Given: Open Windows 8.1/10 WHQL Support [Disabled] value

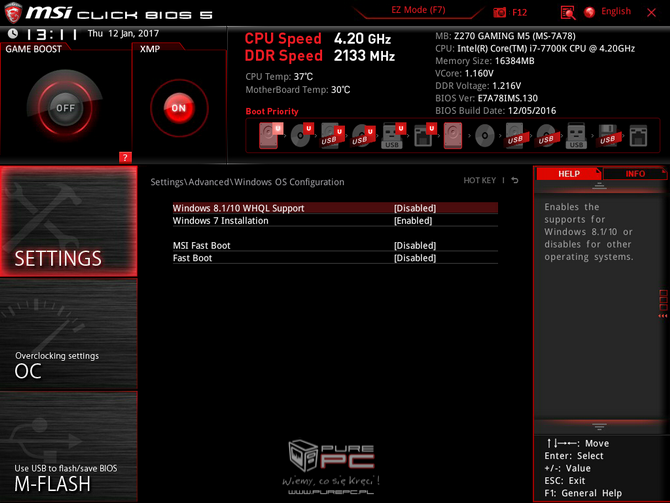Looking at the screenshot, I should (x=415, y=208).
